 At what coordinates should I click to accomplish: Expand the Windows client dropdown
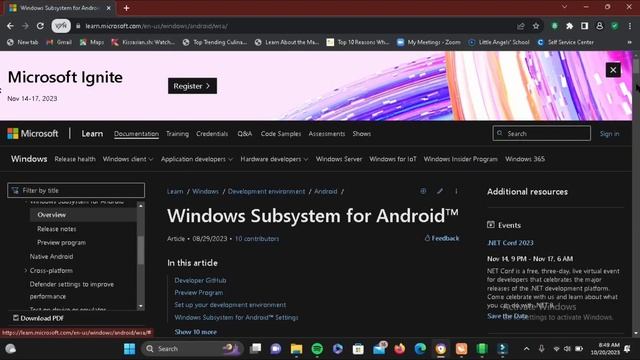[128, 159]
